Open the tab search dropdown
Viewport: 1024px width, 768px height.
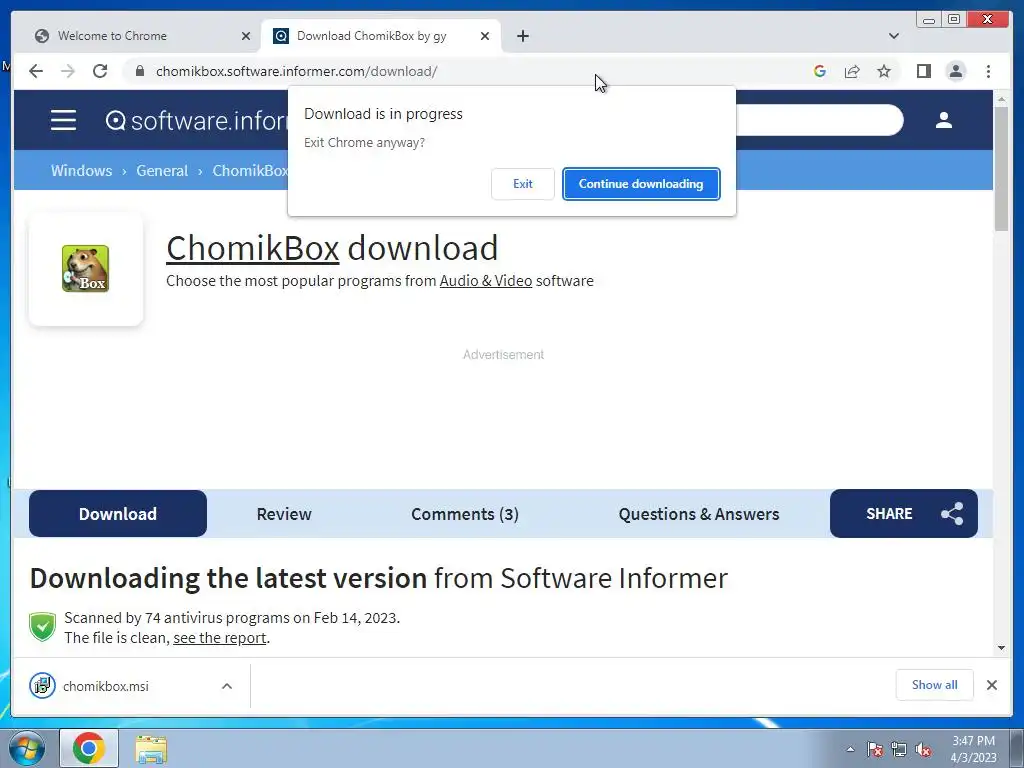(x=894, y=36)
